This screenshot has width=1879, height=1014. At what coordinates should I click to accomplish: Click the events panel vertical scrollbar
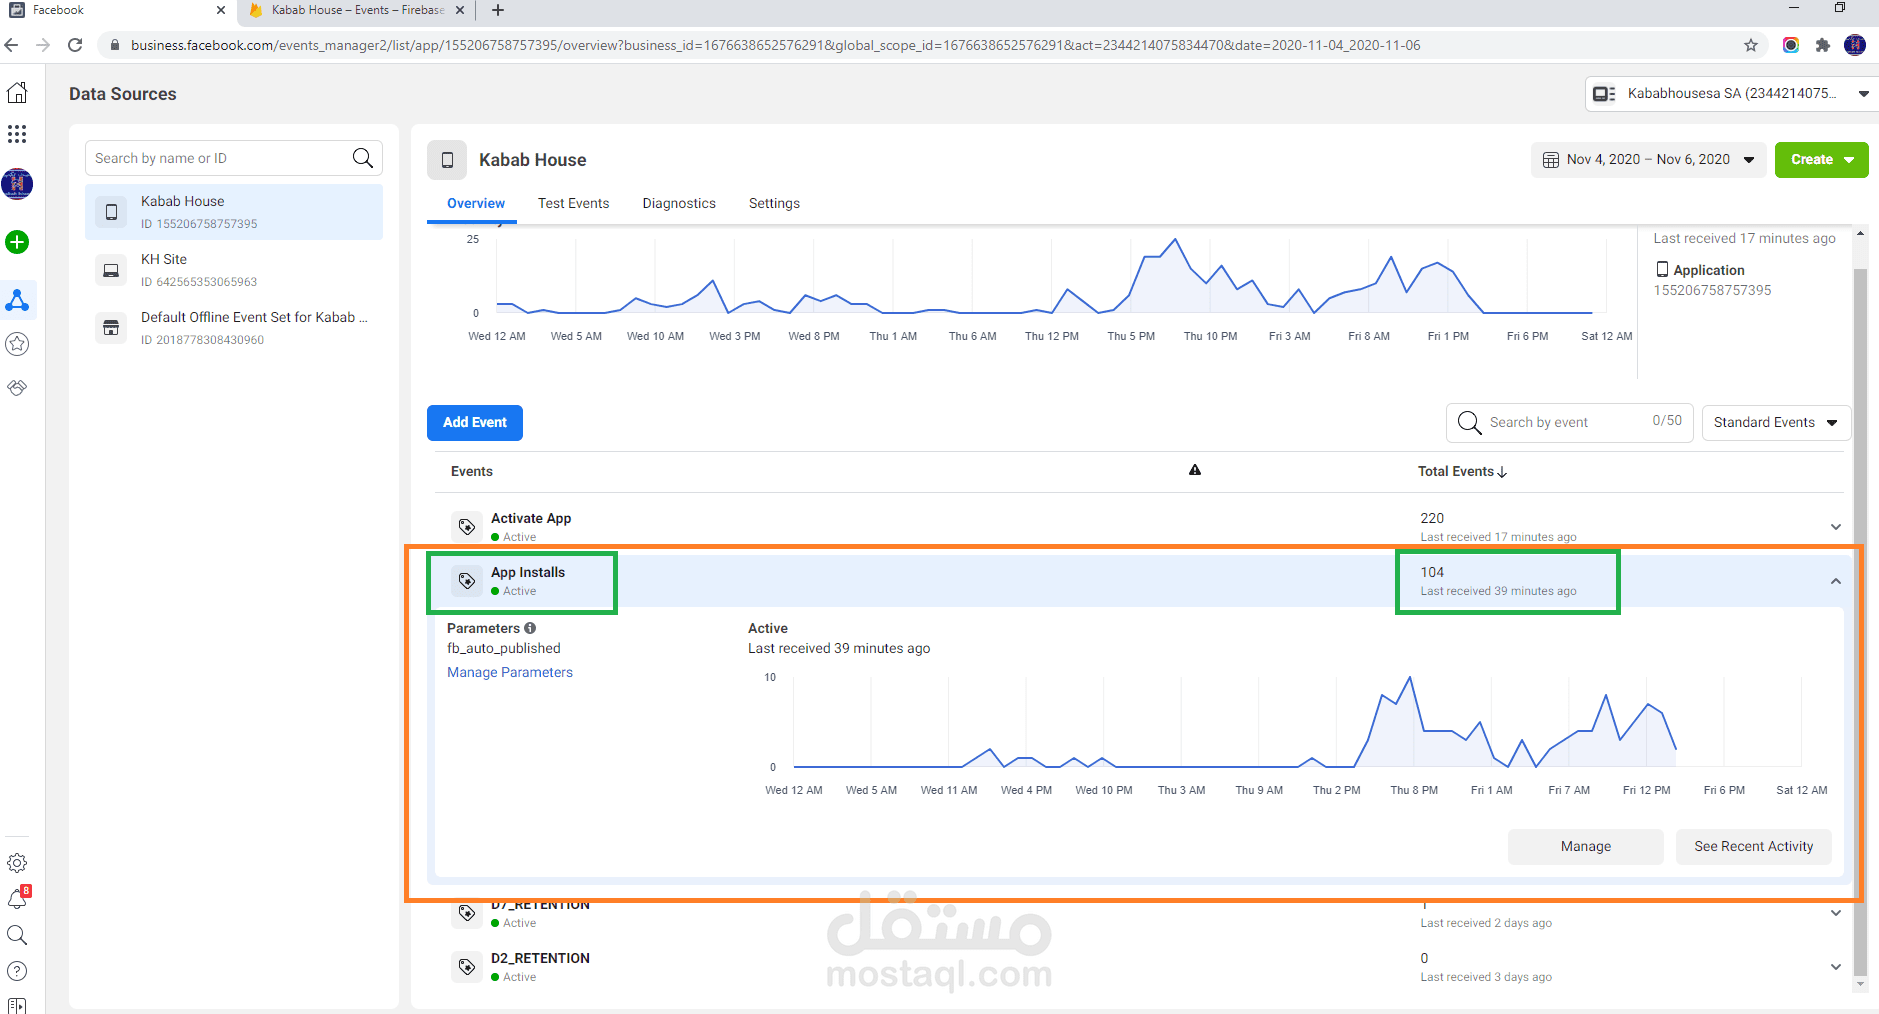tap(1860, 620)
